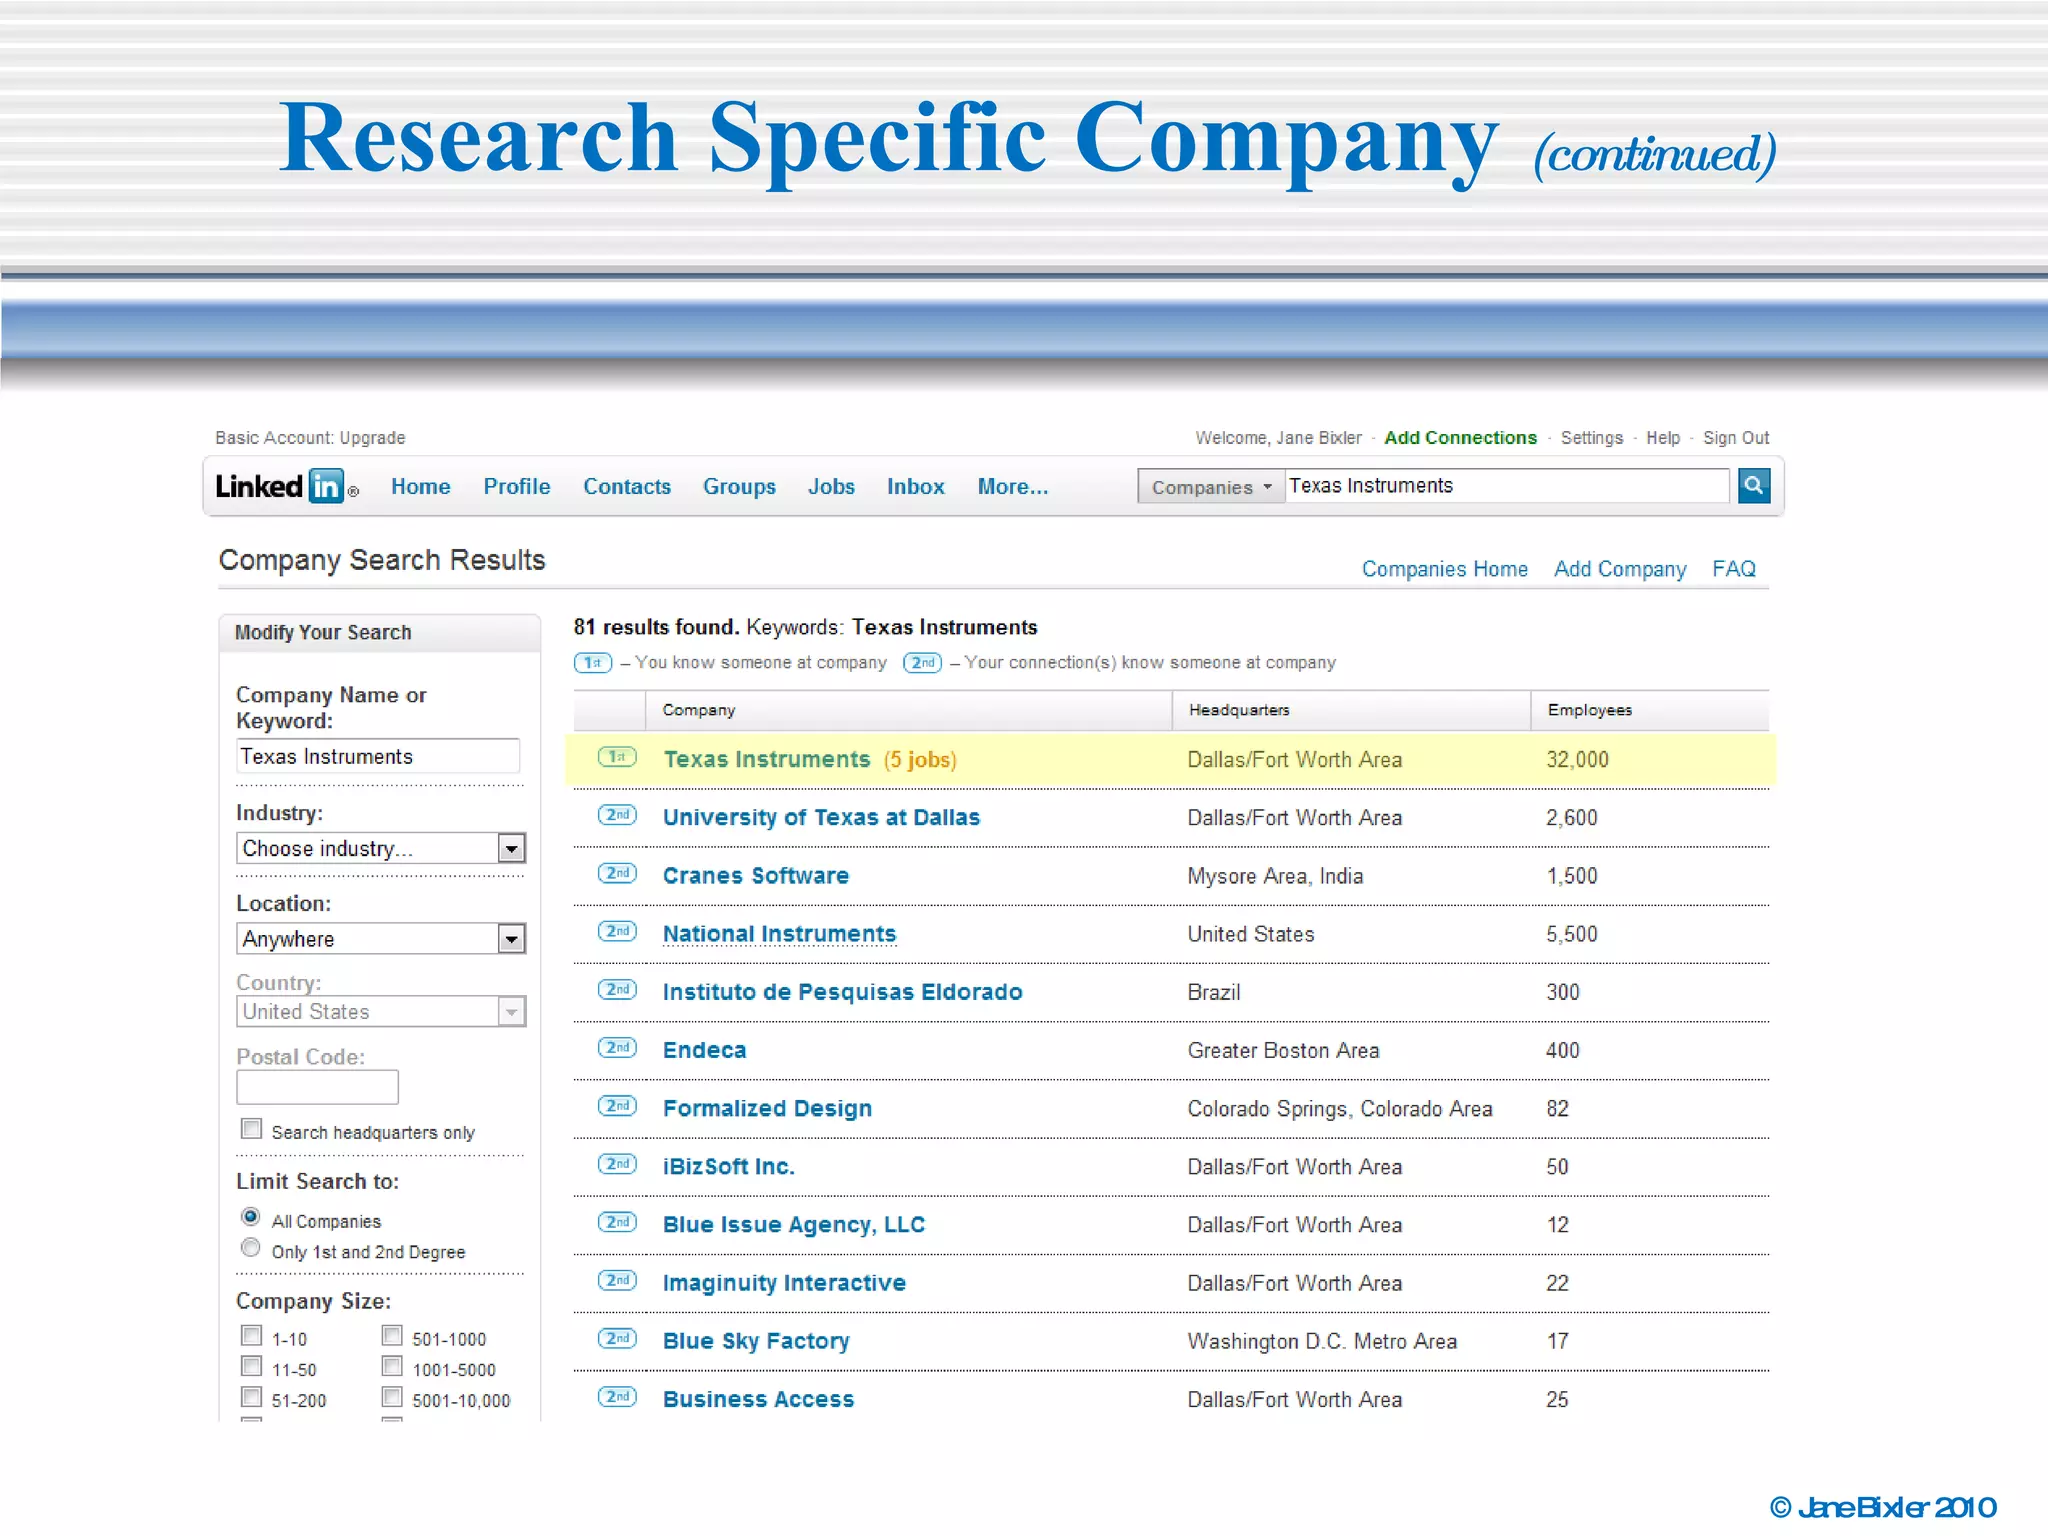Click the 2nd-degree legend badge

pos(922,663)
